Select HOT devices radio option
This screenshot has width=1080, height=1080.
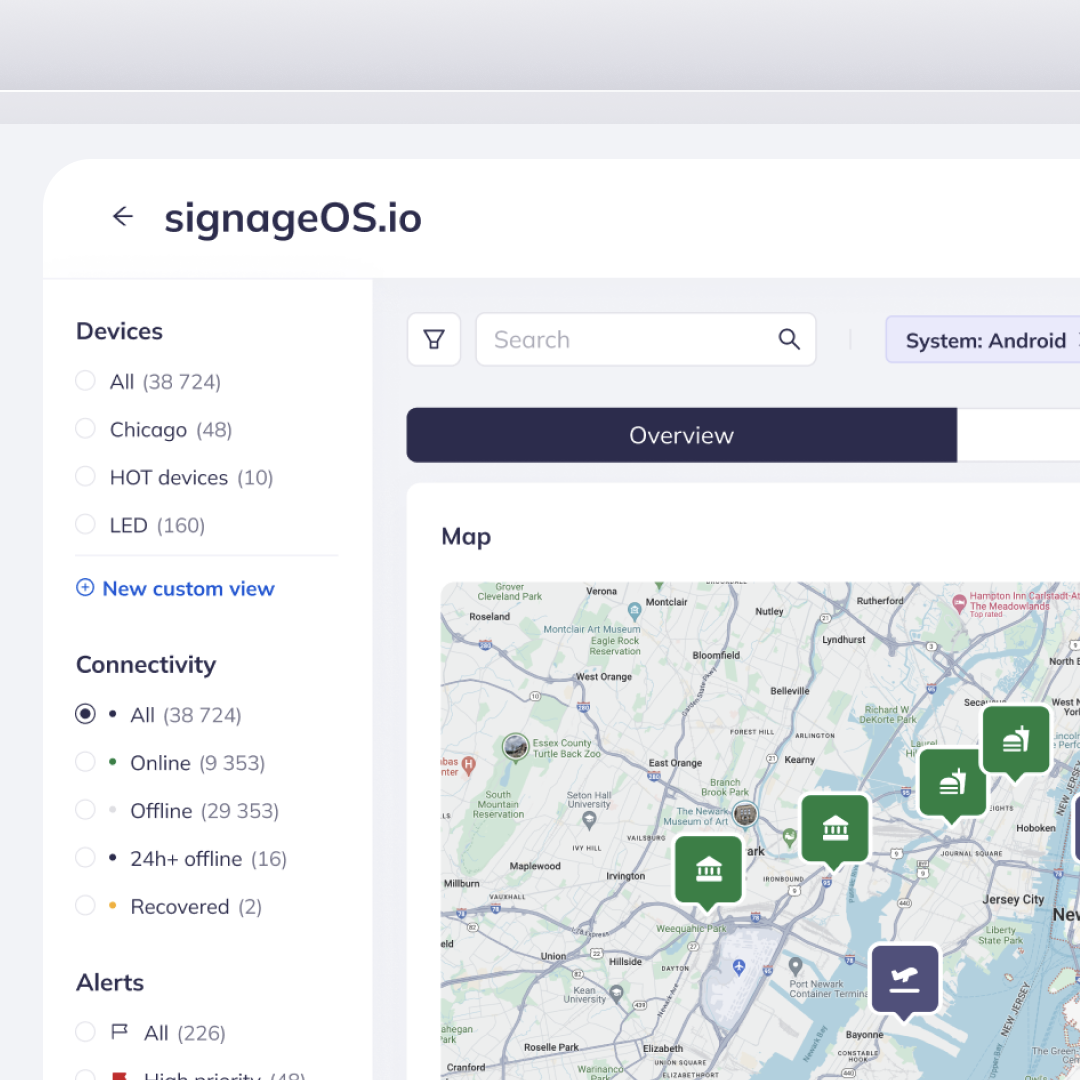coord(86,477)
